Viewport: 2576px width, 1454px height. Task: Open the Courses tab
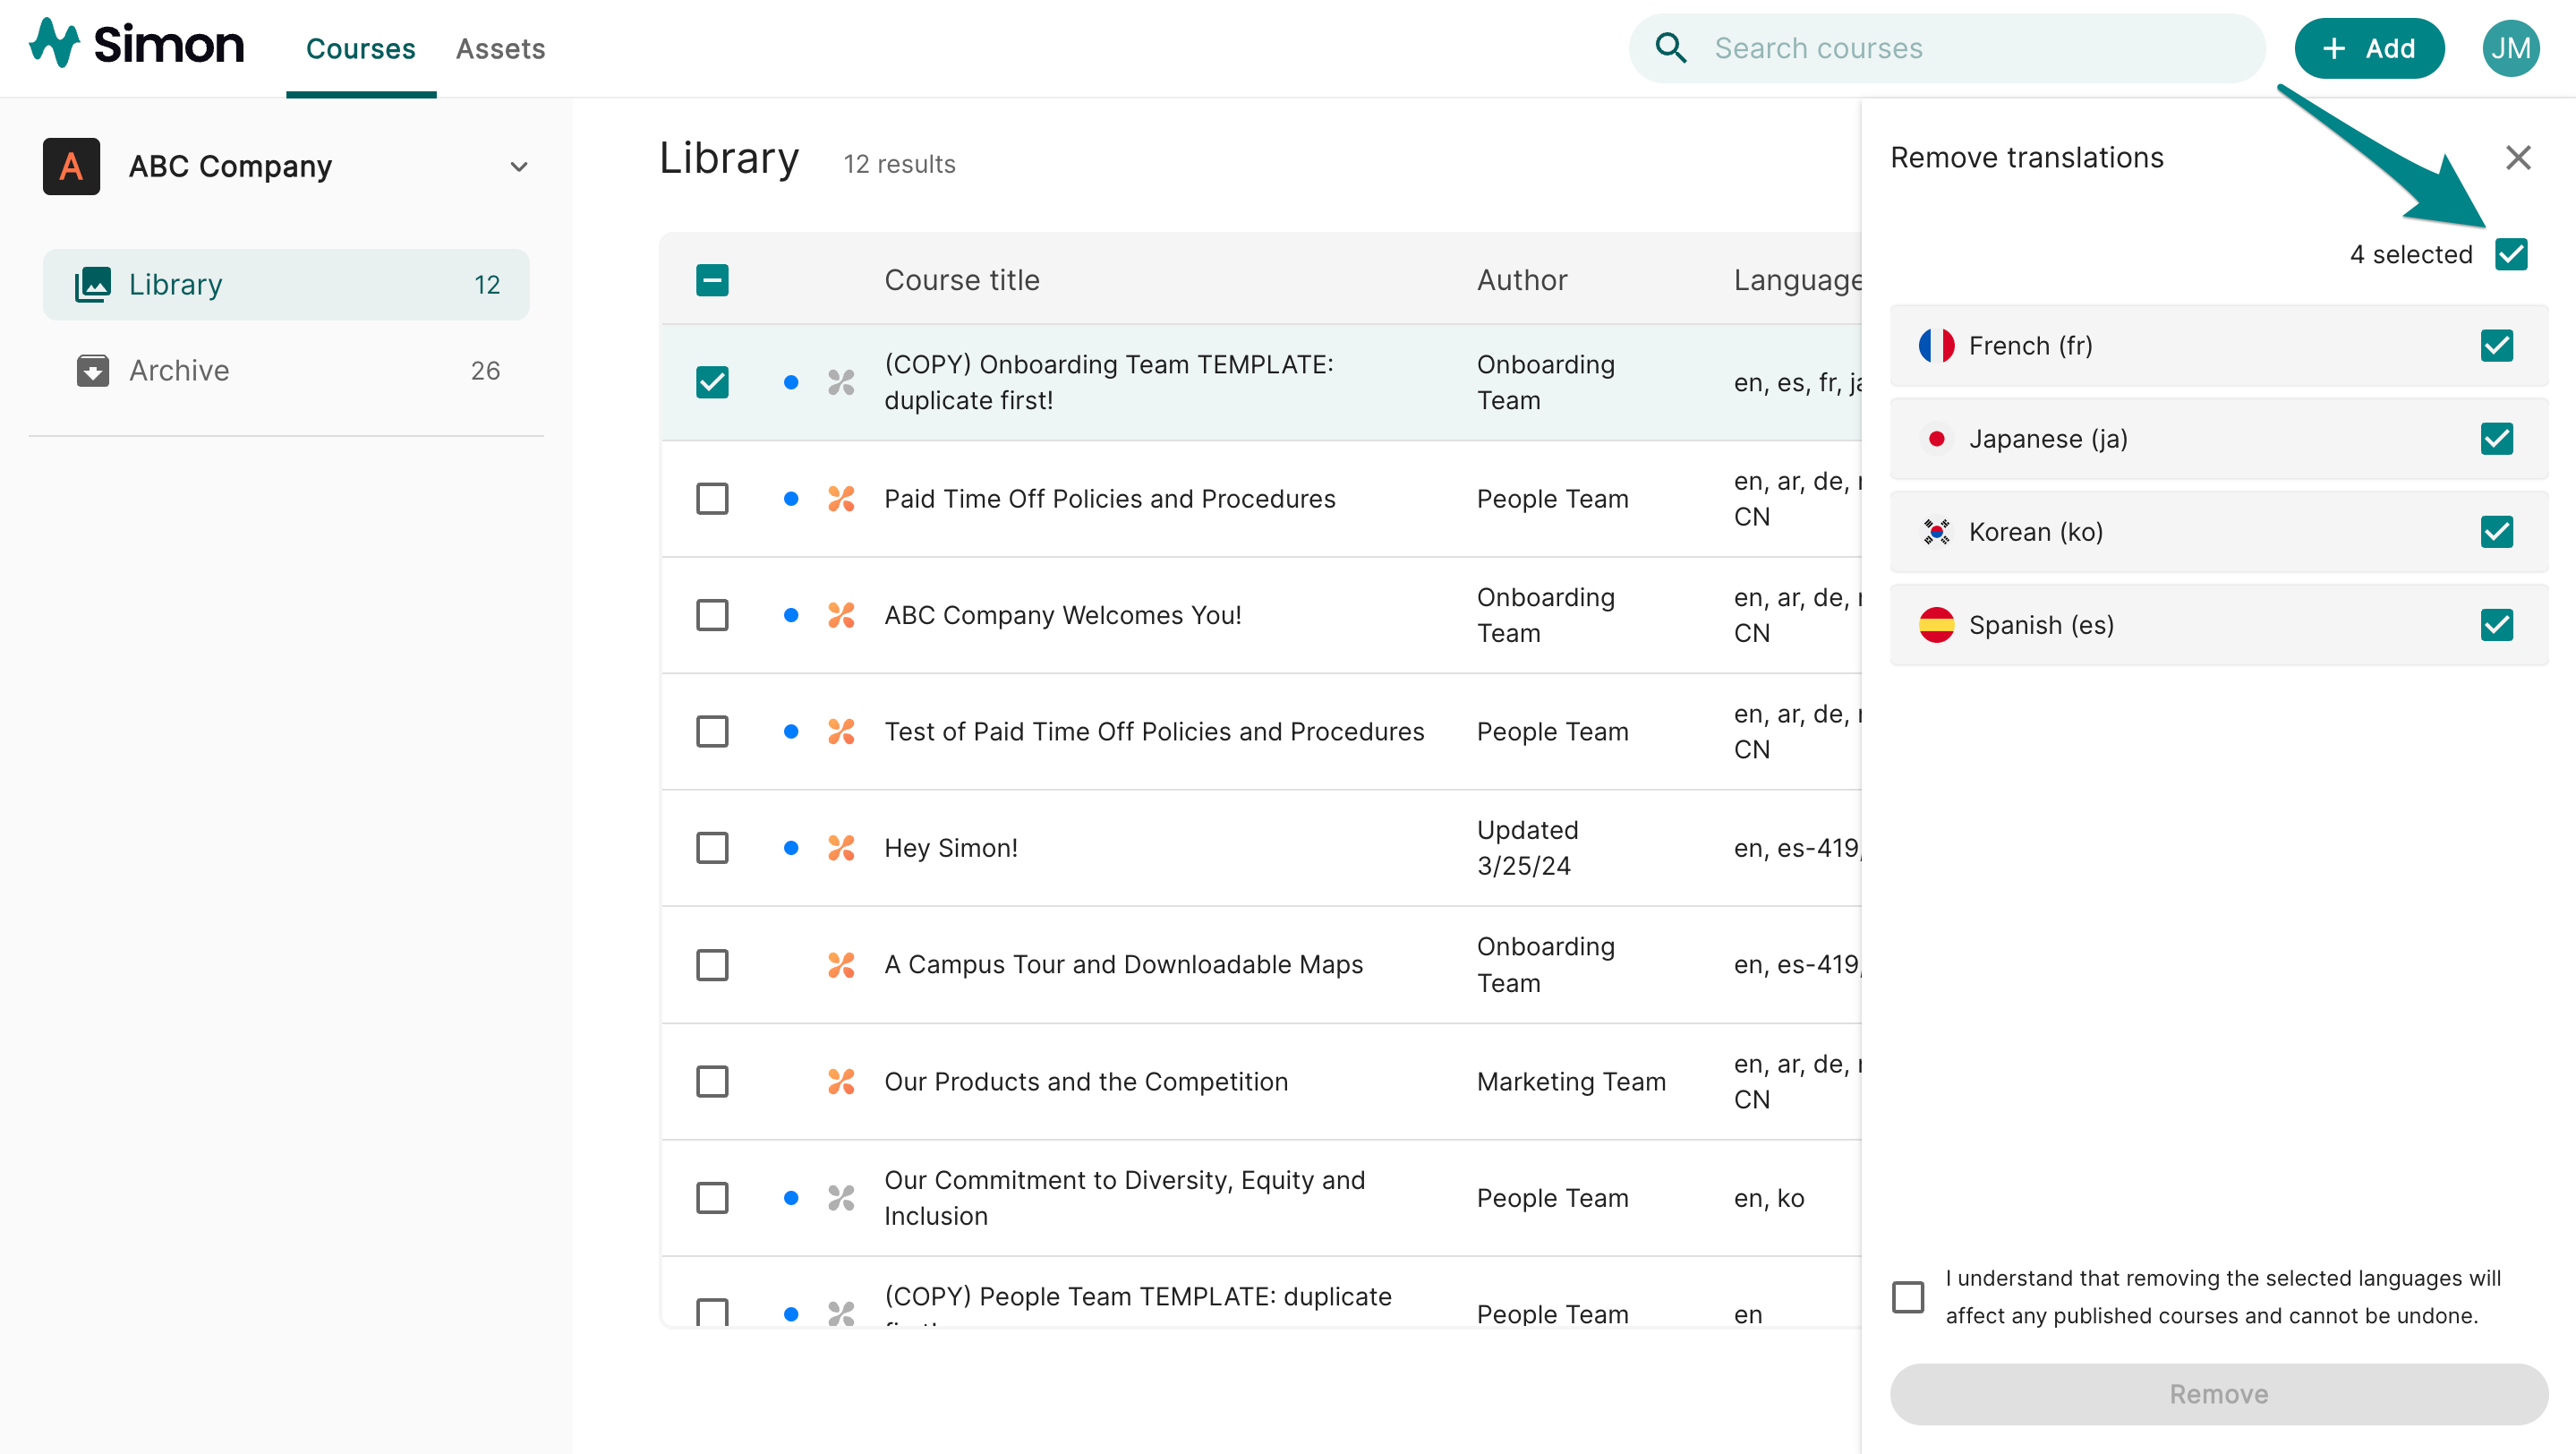[360, 48]
